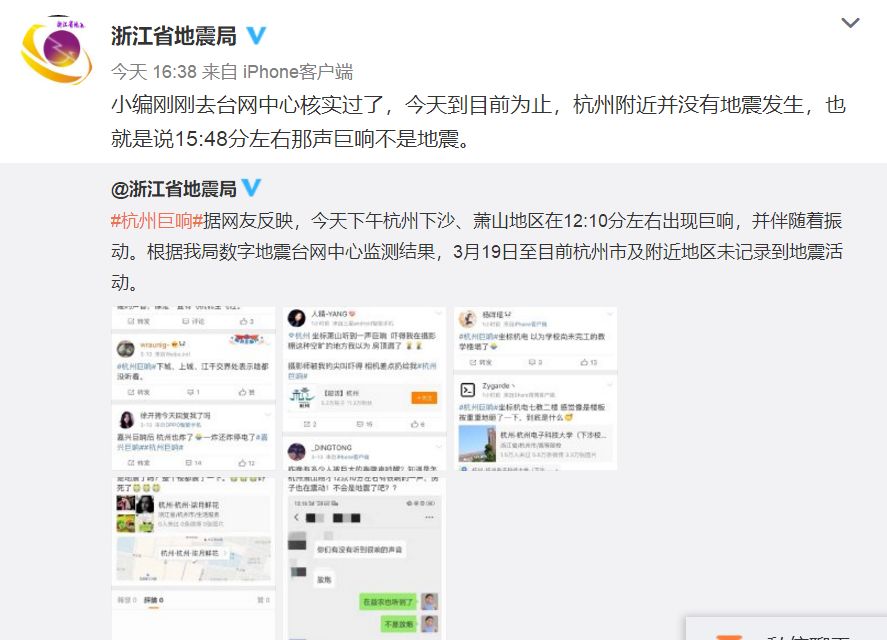Open the fifth thumbnail showing chat conversation
The width and height of the screenshot is (887, 640).
pos(364,559)
